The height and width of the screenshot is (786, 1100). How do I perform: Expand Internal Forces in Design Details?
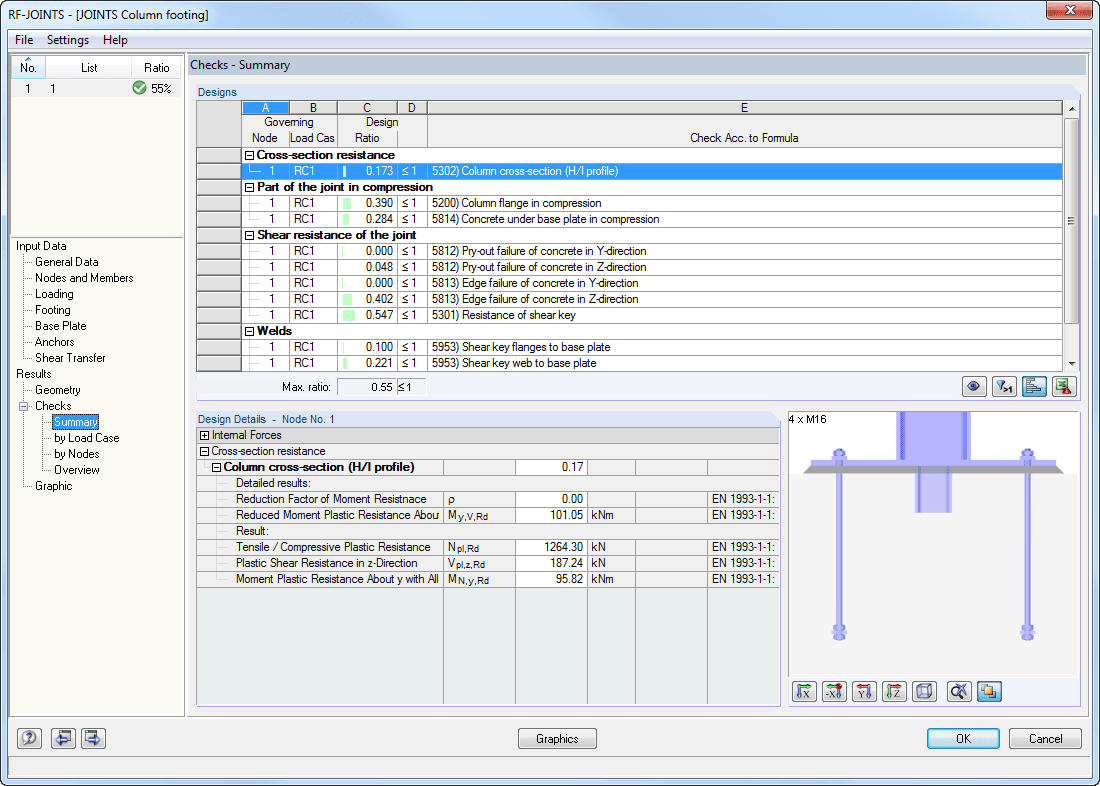pyautogui.click(x=204, y=436)
